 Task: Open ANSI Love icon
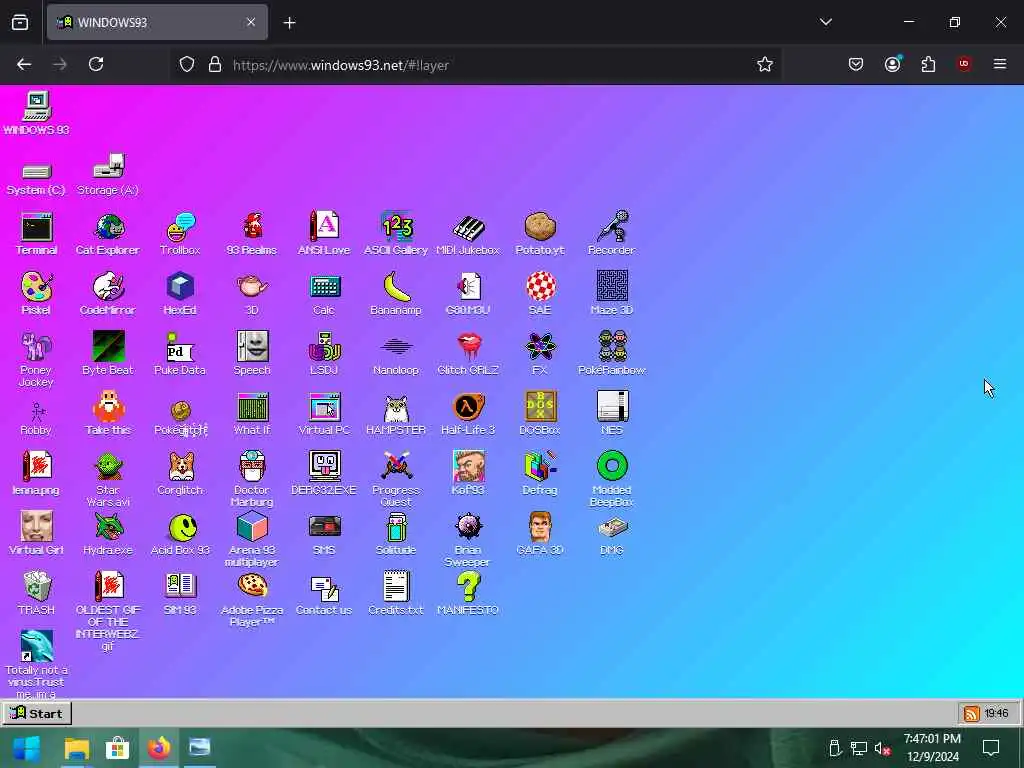324,227
